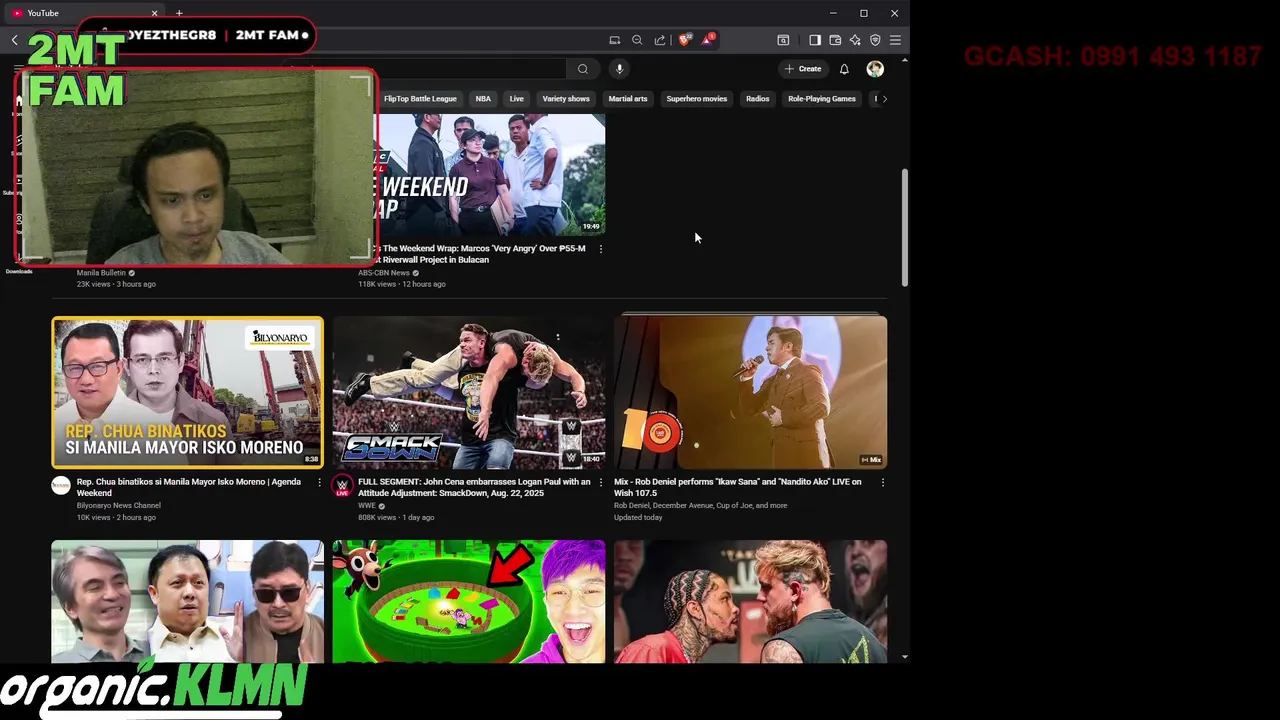Open YouTube notifications bell
The height and width of the screenshot is (720, 1280).
[x=844, y=69]
